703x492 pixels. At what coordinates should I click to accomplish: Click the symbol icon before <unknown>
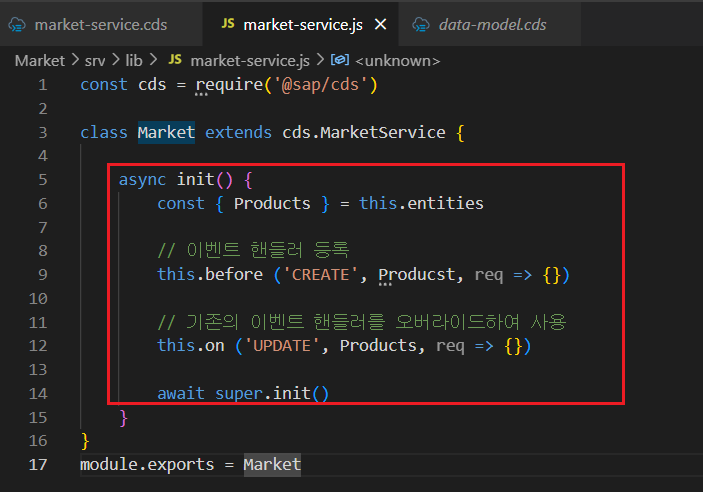340,60
